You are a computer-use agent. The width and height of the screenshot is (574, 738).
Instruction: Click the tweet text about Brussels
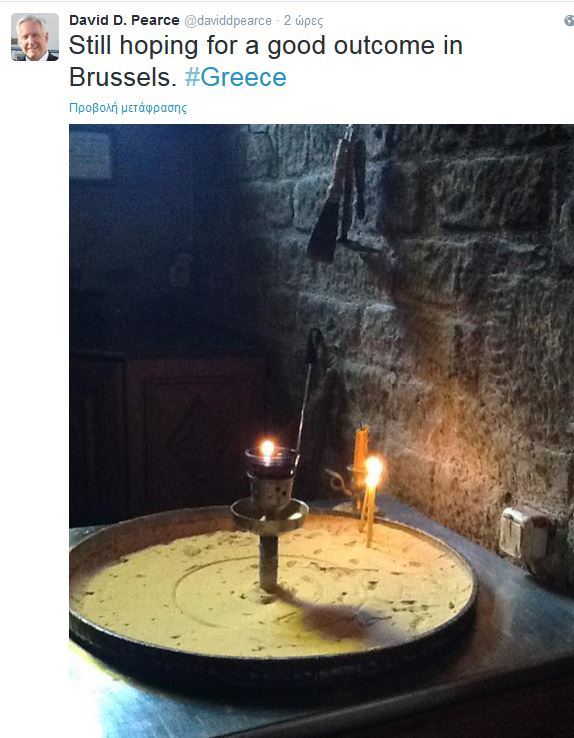266,61
